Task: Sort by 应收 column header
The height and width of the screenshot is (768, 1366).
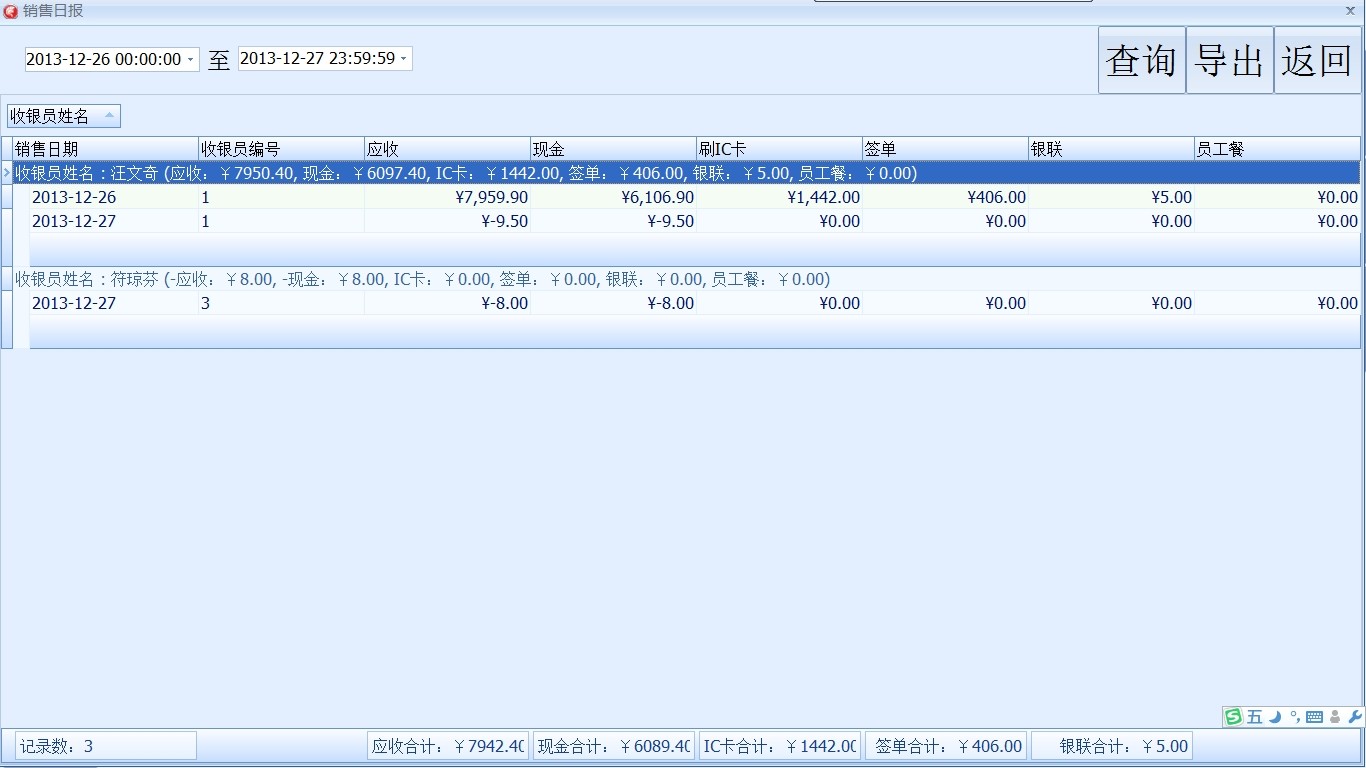Action: tap(447, 149)
